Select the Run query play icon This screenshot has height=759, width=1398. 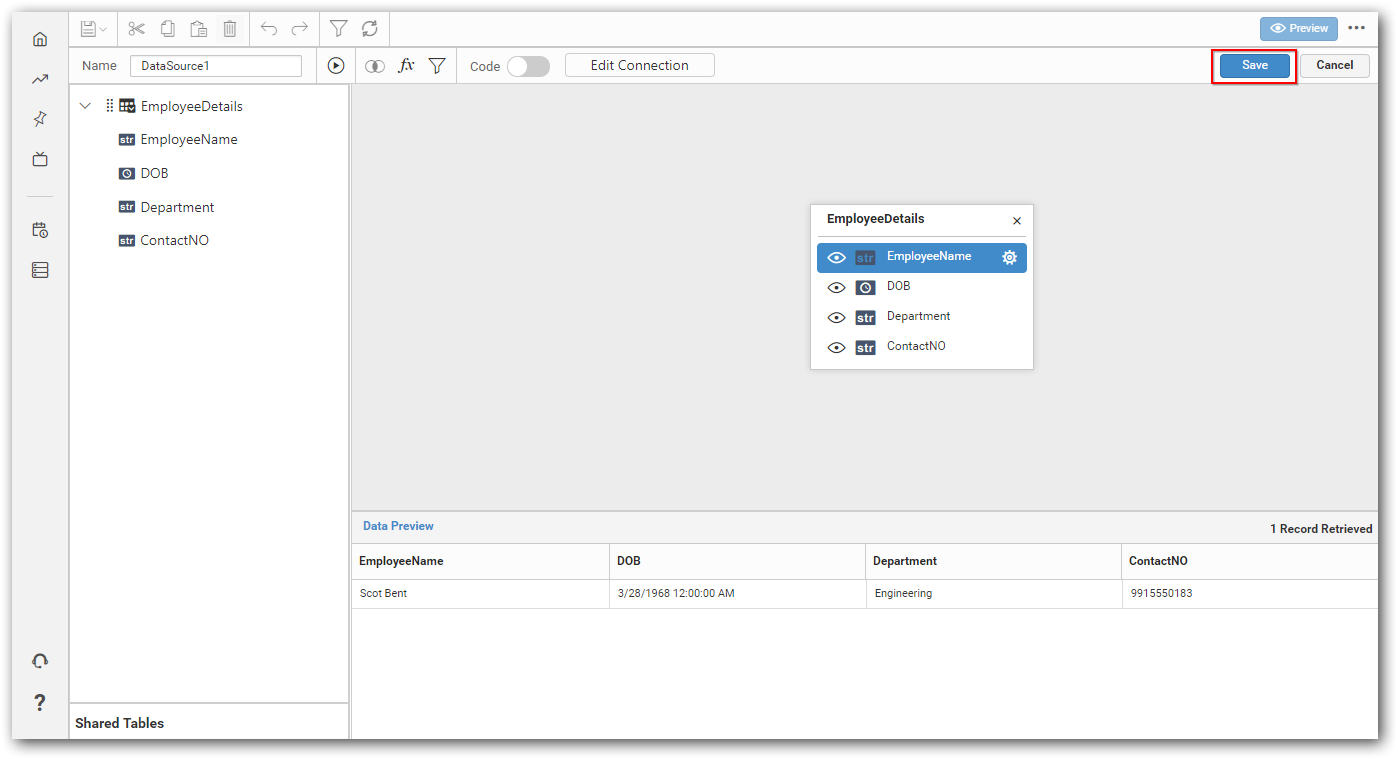click(x=336, y=65)
